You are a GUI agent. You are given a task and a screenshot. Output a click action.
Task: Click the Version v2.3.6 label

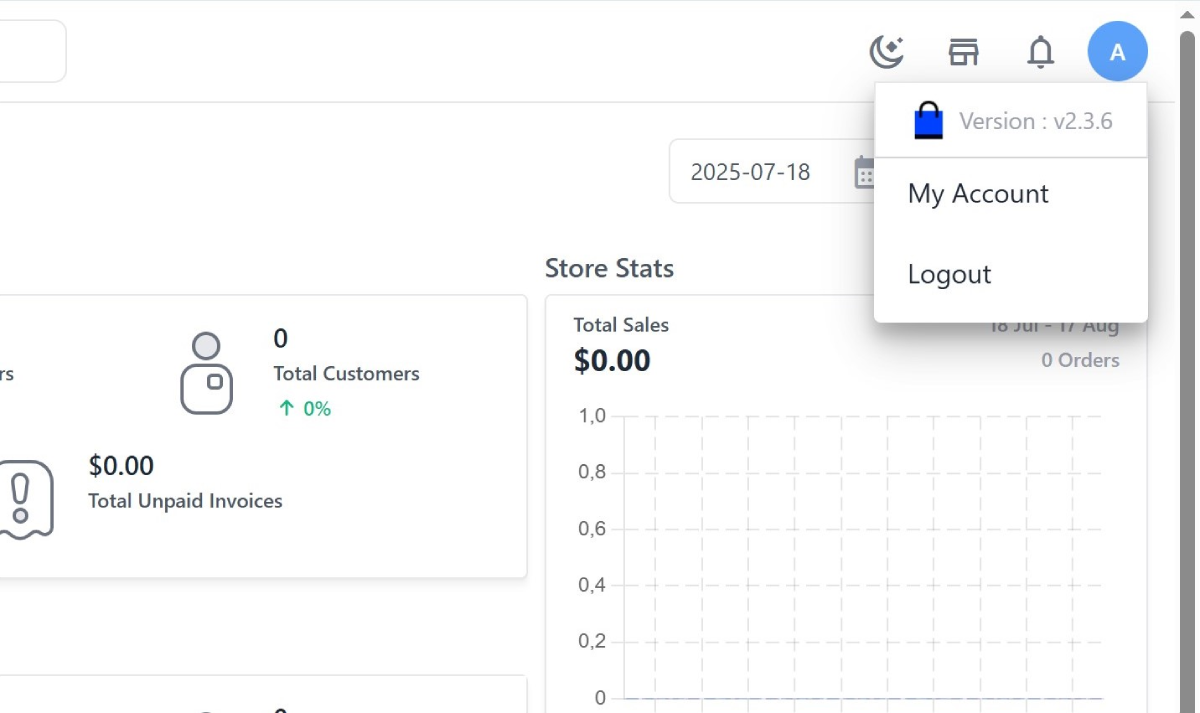[x=1035, y=121]
